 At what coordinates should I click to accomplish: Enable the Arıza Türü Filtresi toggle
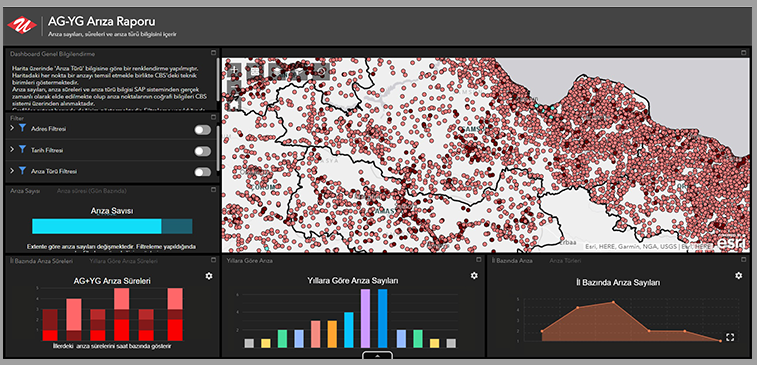pyautogui.click(x=203, y=172)
